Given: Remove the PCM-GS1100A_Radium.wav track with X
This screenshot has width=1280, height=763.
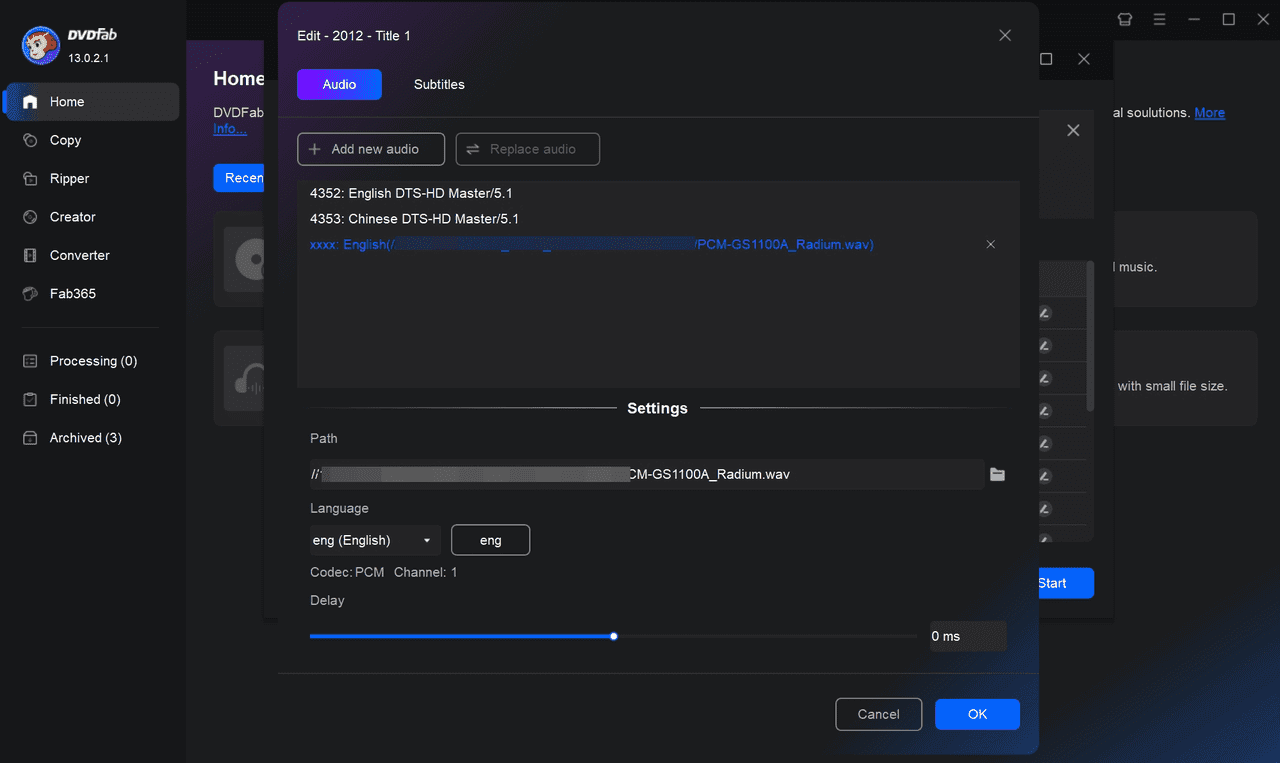Looking at the screenshot, I should [991, 244].
